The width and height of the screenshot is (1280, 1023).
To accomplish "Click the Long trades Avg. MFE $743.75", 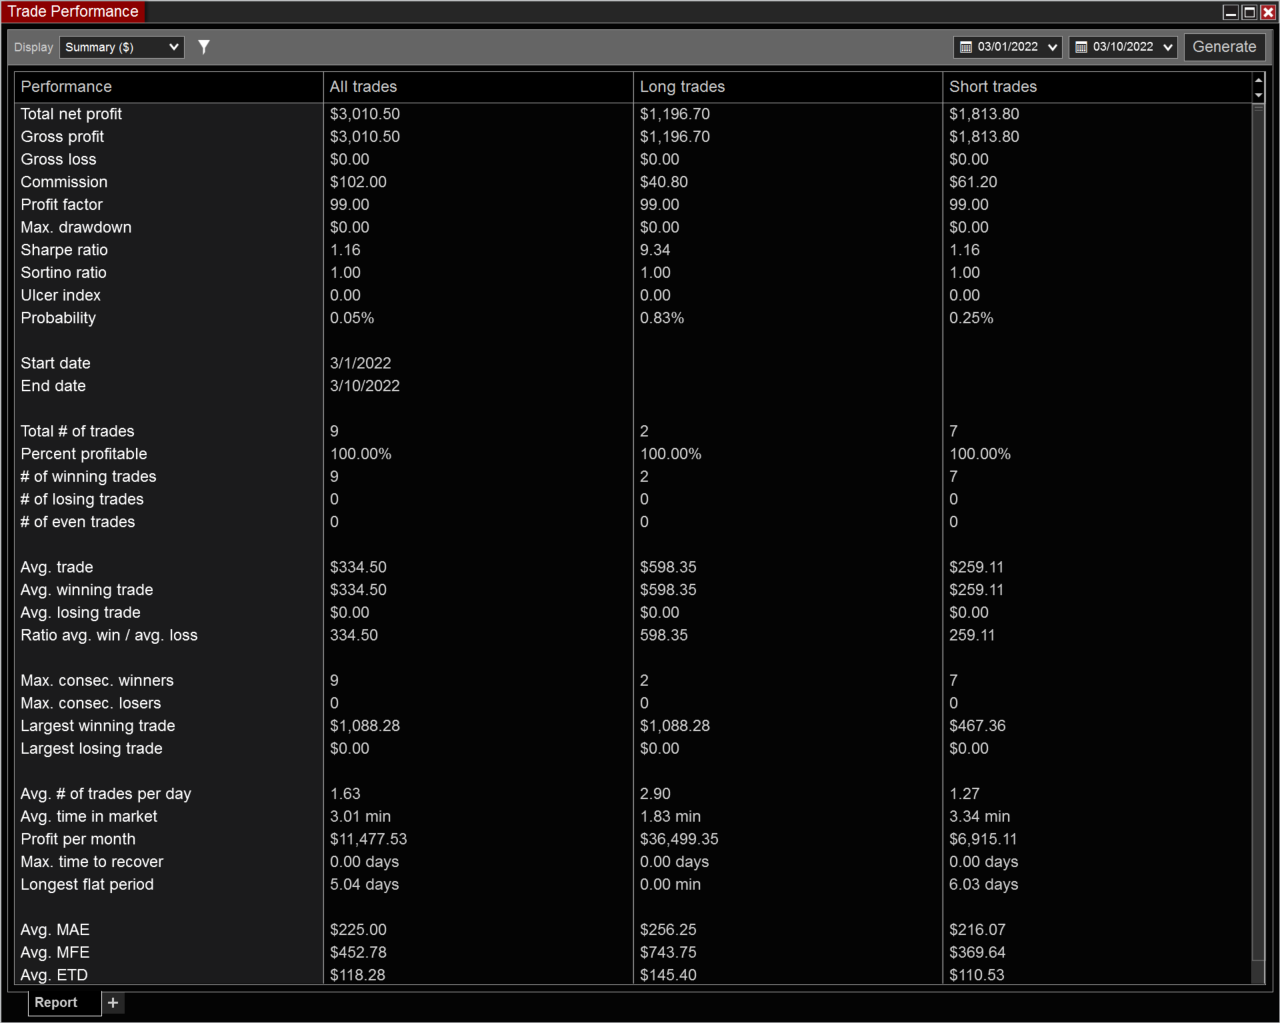I will pyautogui.click(x=668, y=953).
